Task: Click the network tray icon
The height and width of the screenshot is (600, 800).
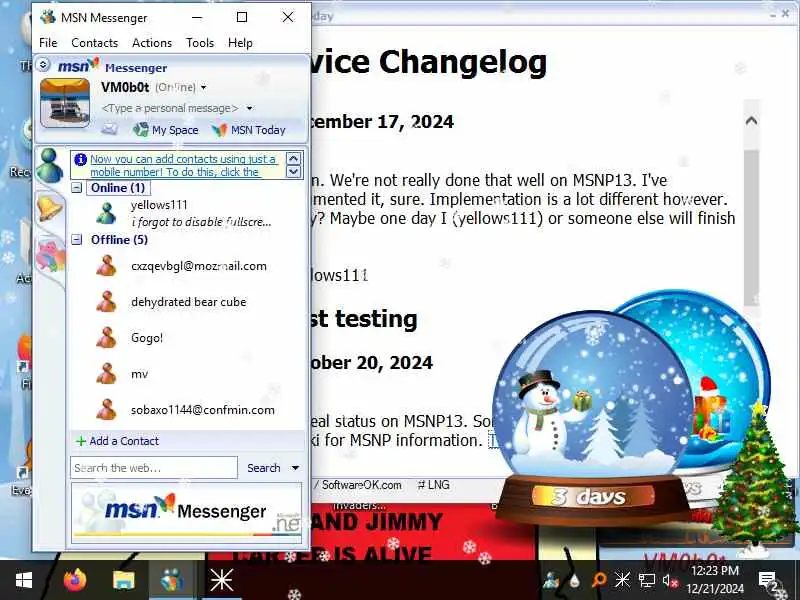Action: pos(647,581)
